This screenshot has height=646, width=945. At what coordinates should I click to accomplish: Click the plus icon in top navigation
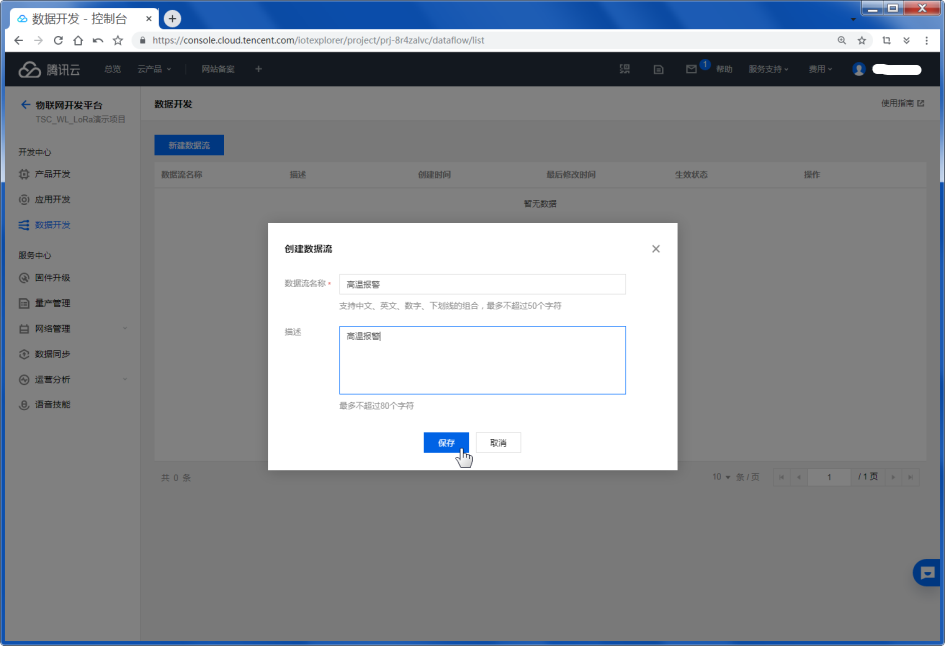[259, 69]
